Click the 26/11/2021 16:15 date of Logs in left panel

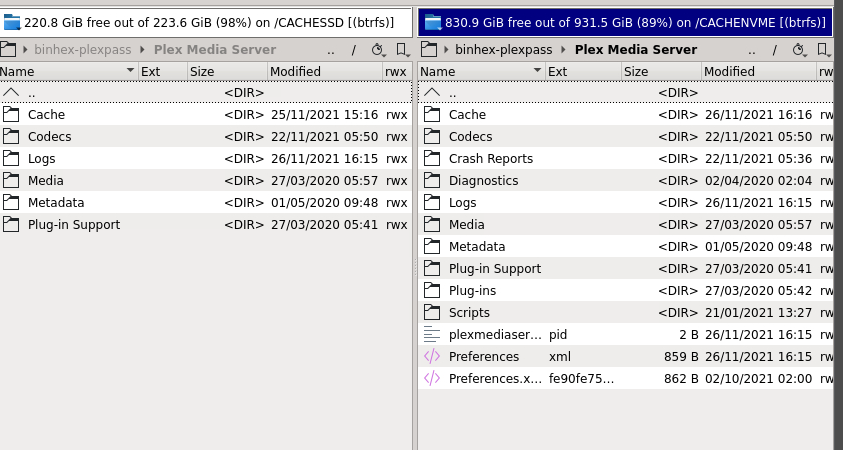[x=324, y=159]
